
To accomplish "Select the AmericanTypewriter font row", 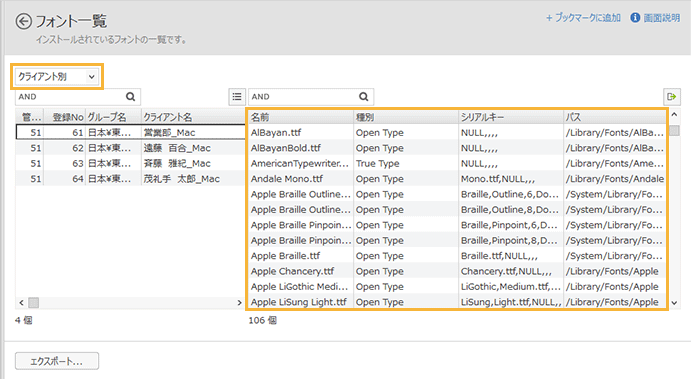I will pyautogui.click(x=457, y=163).
